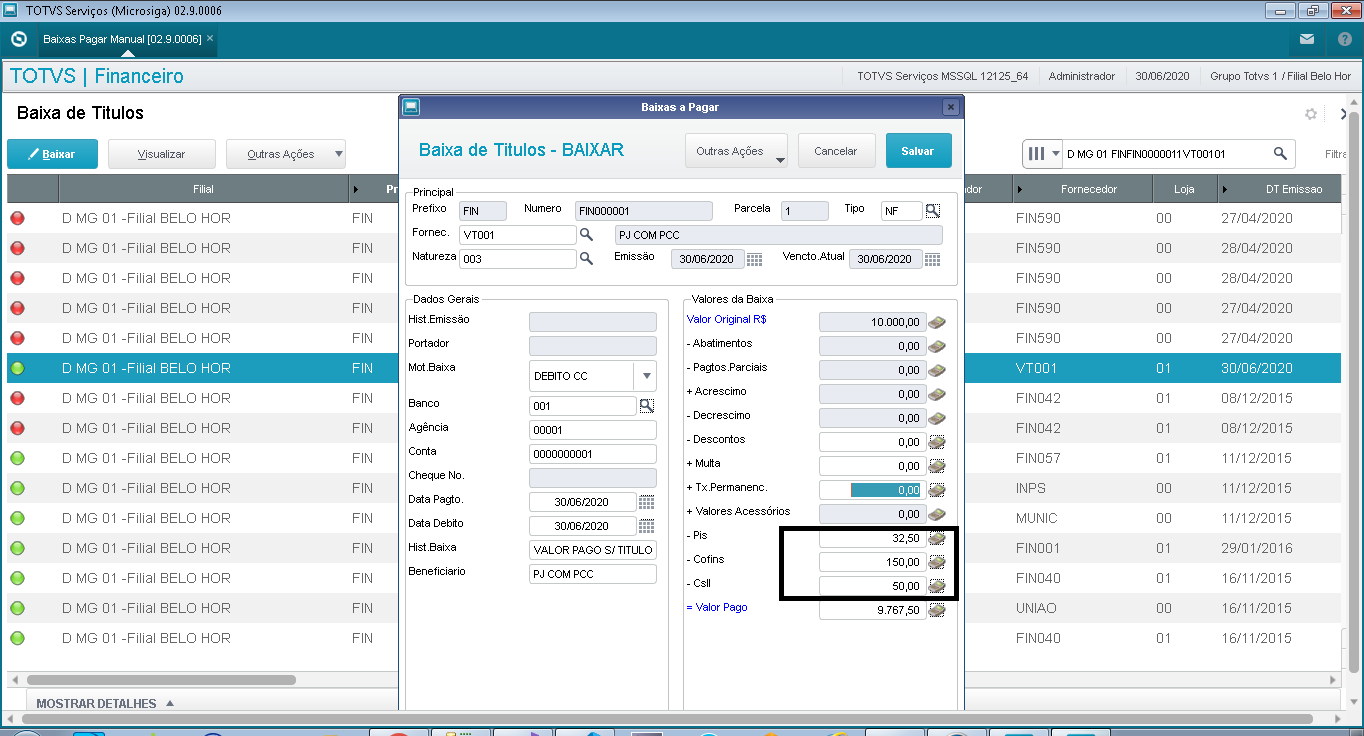Click the money icon beside Multa
Image resolution: width=1364 pixels, height=736 pixels.
(936, 466)
